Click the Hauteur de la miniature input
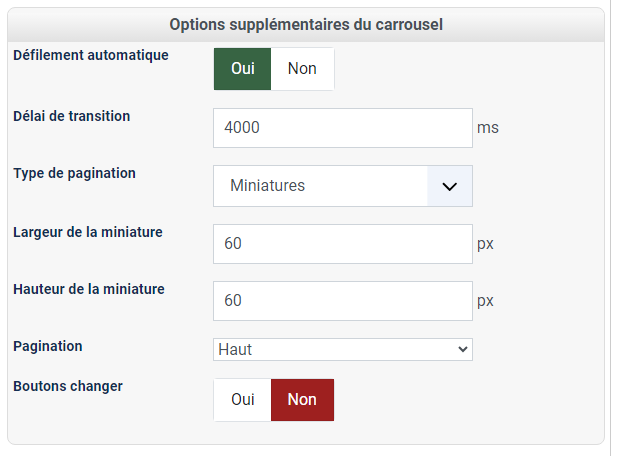This screenshot has width=618, height=456. pos(343,300)
